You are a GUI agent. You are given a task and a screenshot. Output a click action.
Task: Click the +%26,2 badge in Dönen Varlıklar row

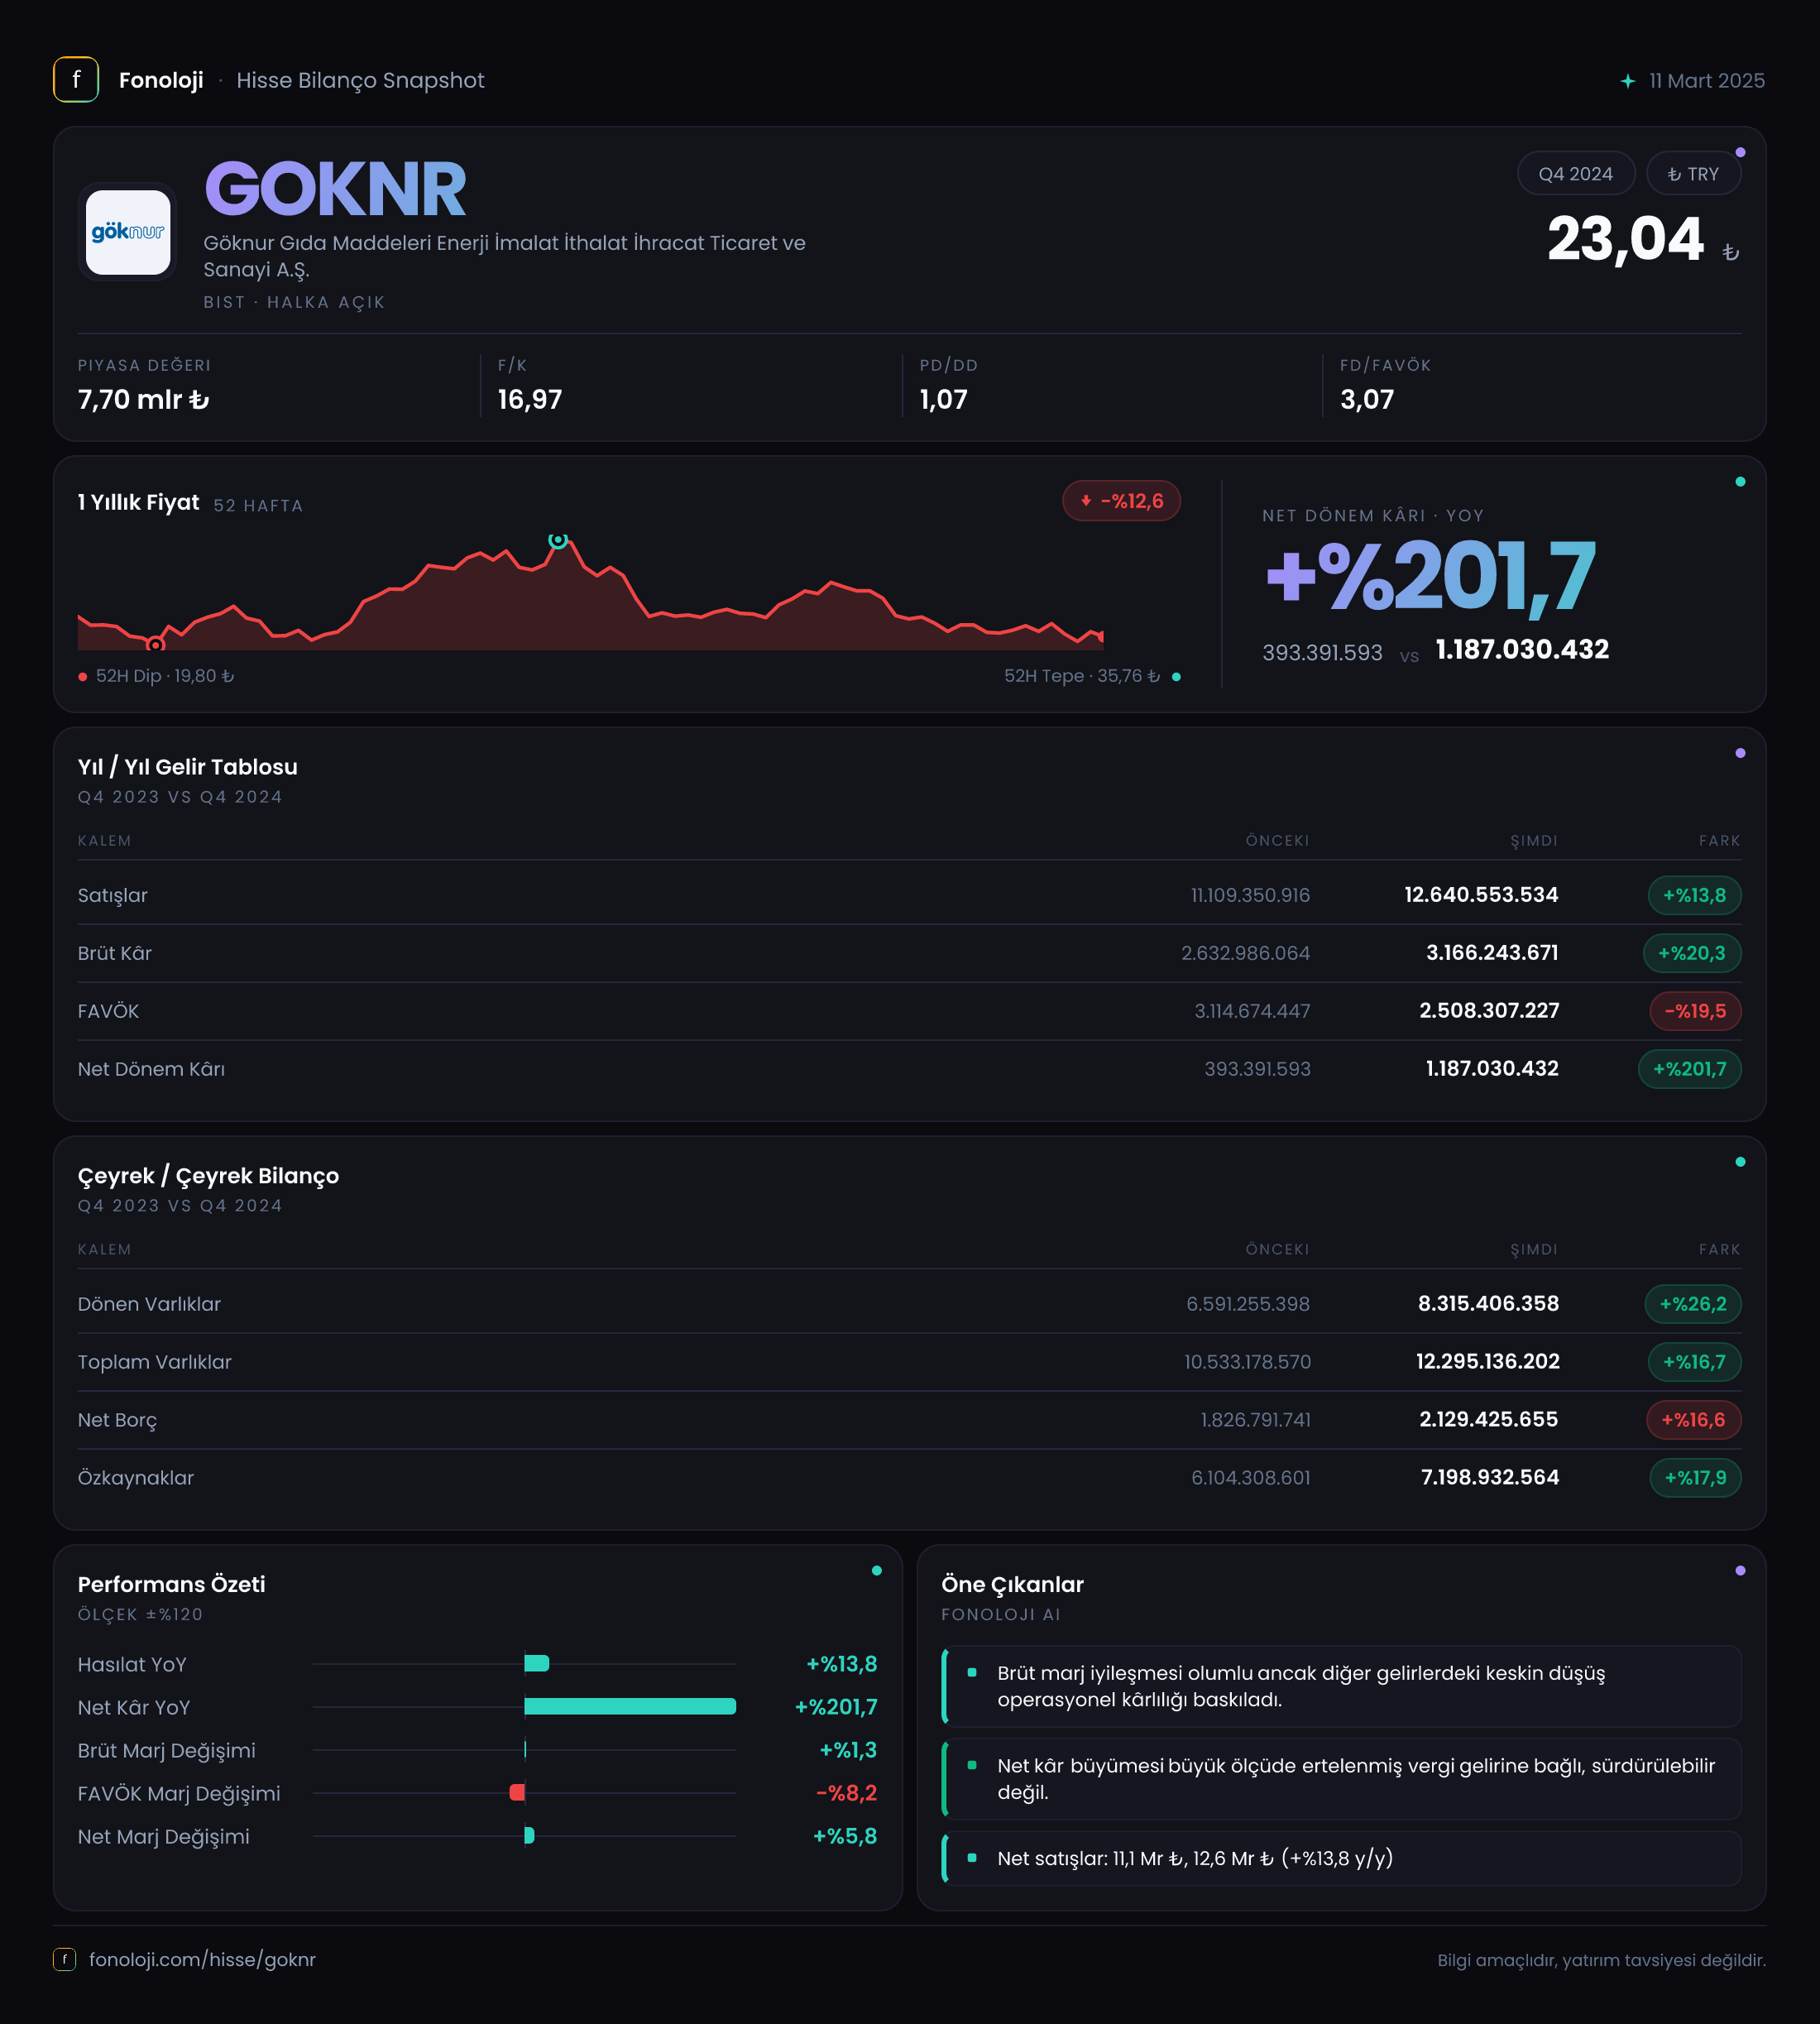click(x=1693, y=1304)
